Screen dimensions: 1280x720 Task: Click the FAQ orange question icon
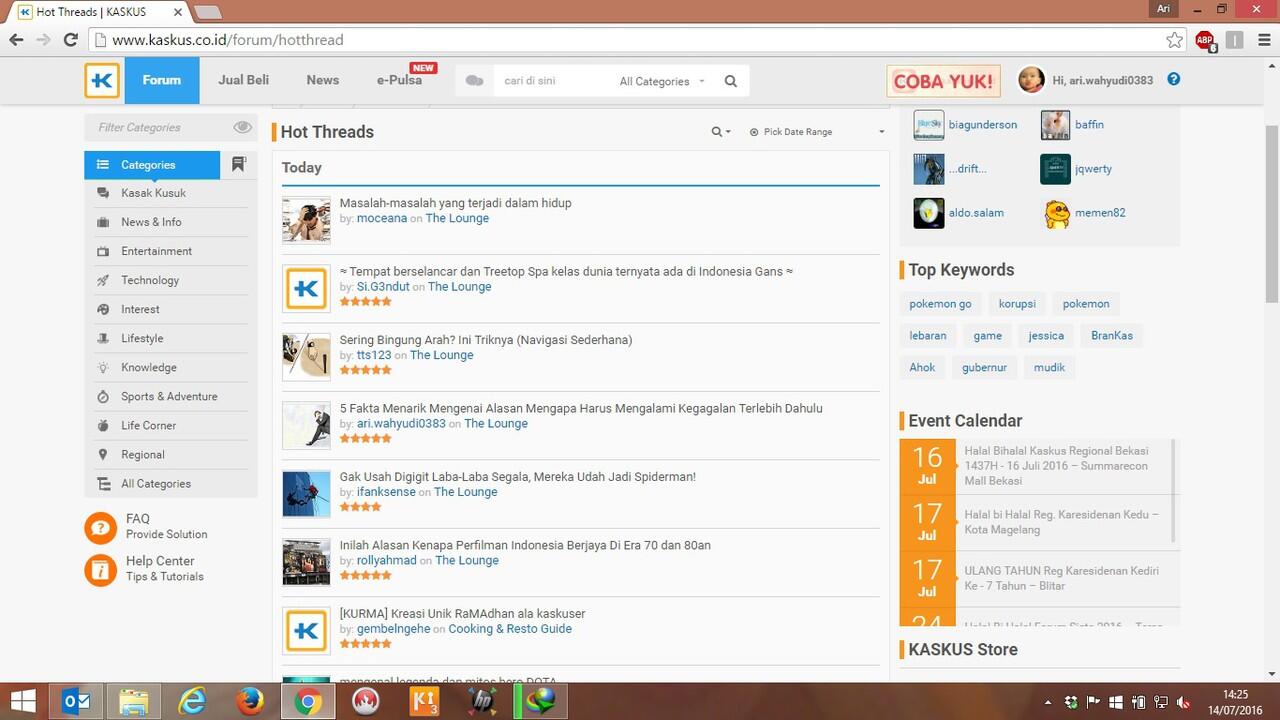coord(101,527)
